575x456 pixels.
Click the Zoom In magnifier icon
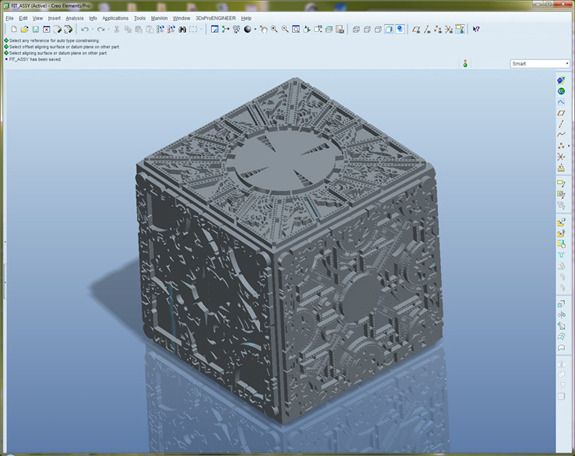point(274,29)
